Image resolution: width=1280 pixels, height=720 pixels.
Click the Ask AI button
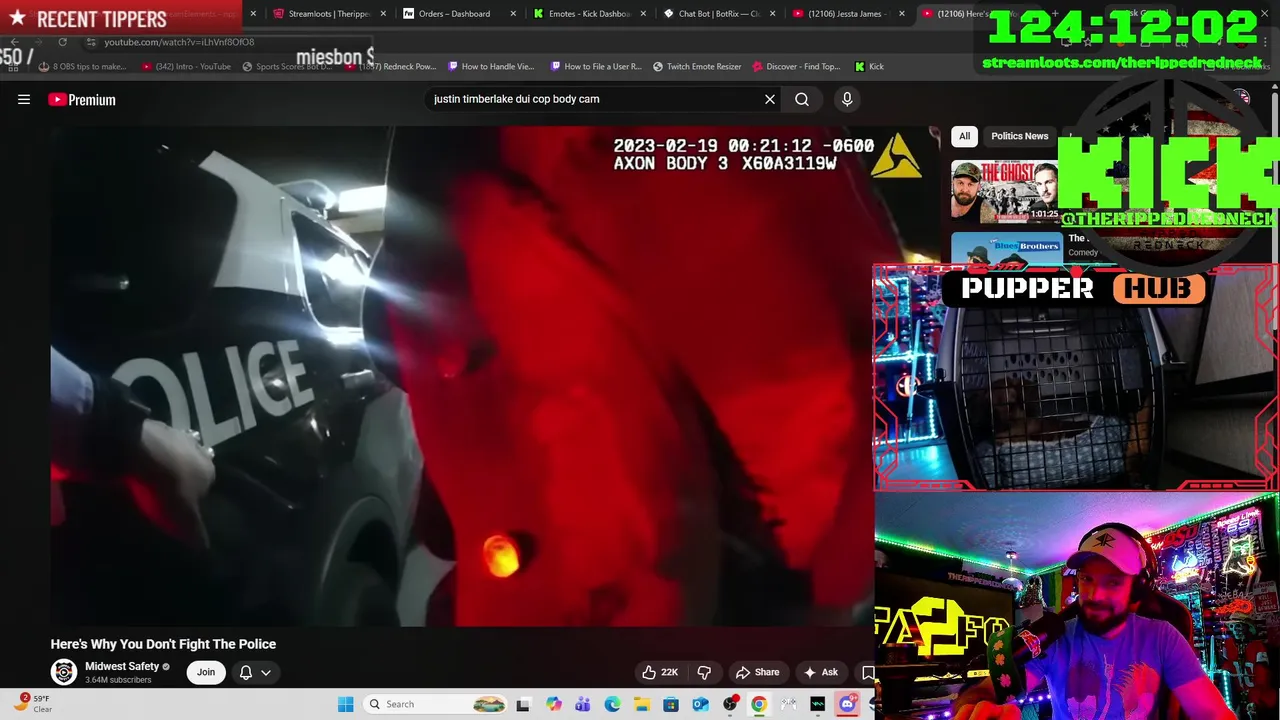pos(820,672)
